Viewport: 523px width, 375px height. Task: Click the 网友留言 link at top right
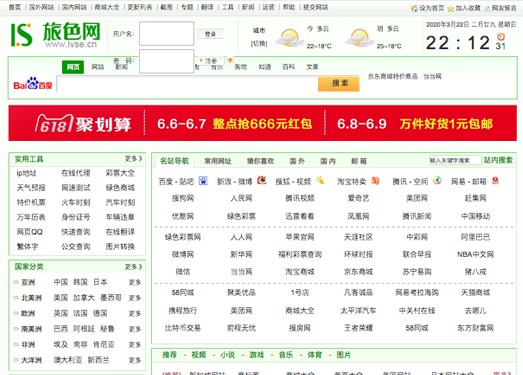point(501,8)
